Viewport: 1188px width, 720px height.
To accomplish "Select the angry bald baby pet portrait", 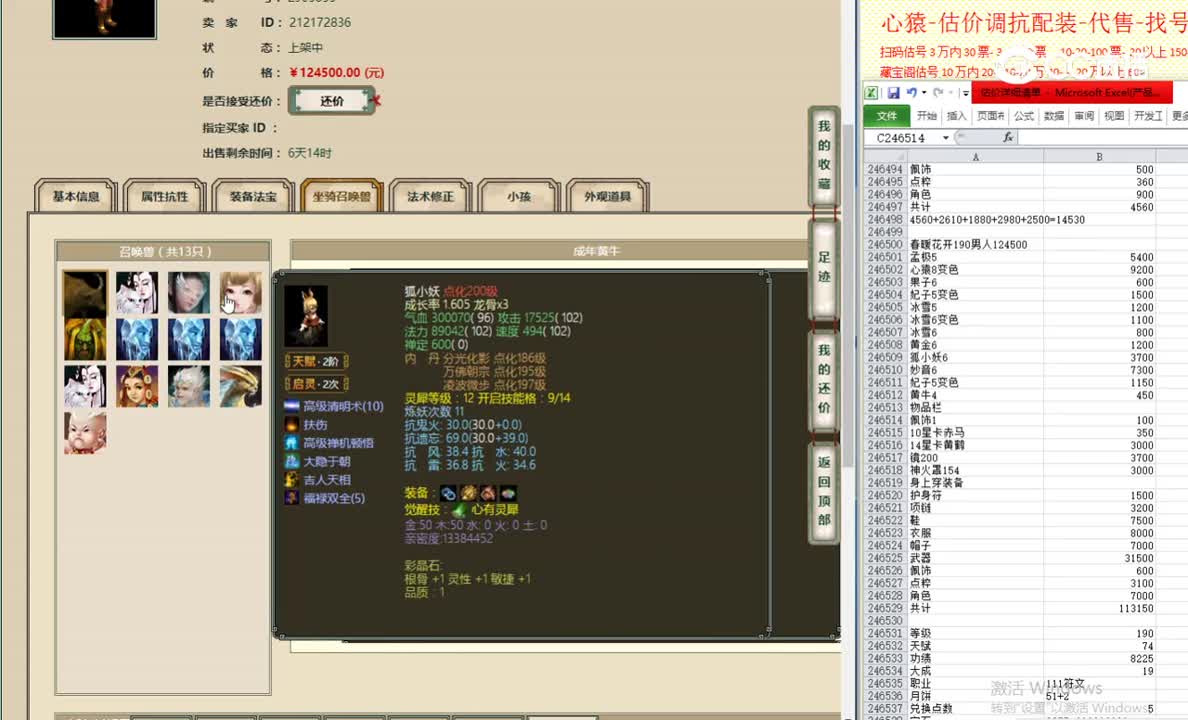I will pyautogui.click(x=85, y=432).
